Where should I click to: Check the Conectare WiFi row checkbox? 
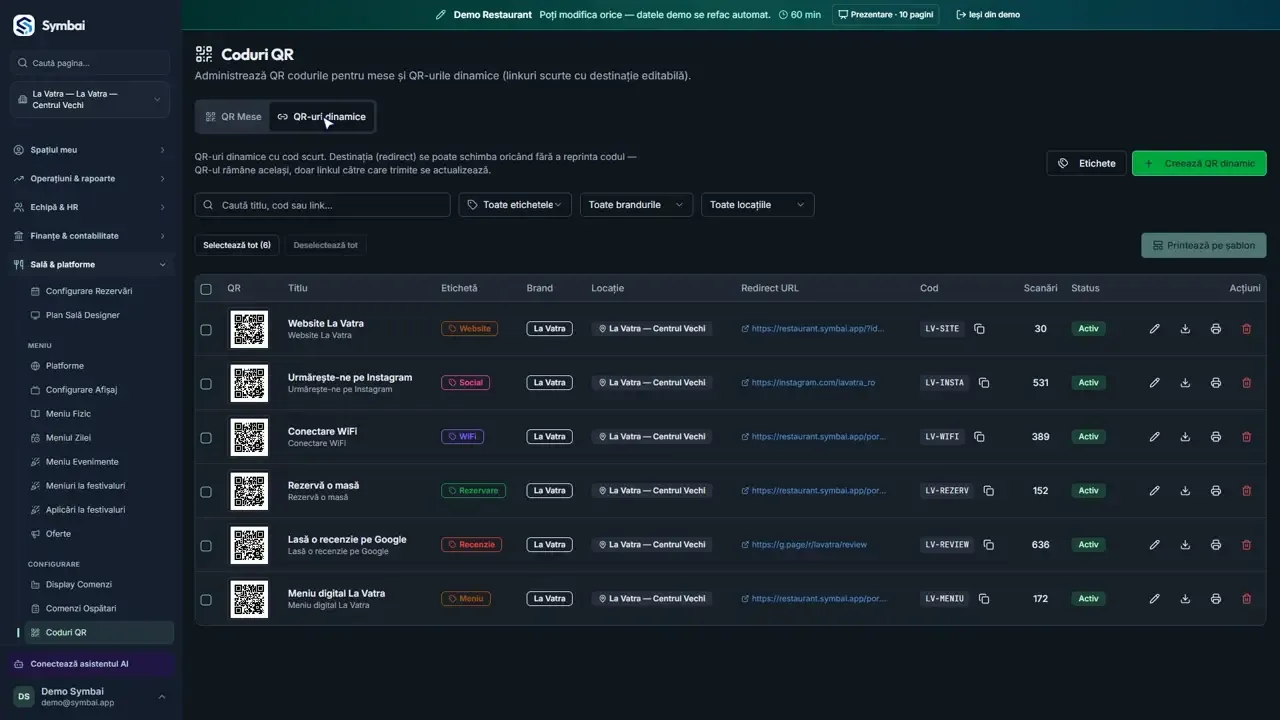(206, 438)
